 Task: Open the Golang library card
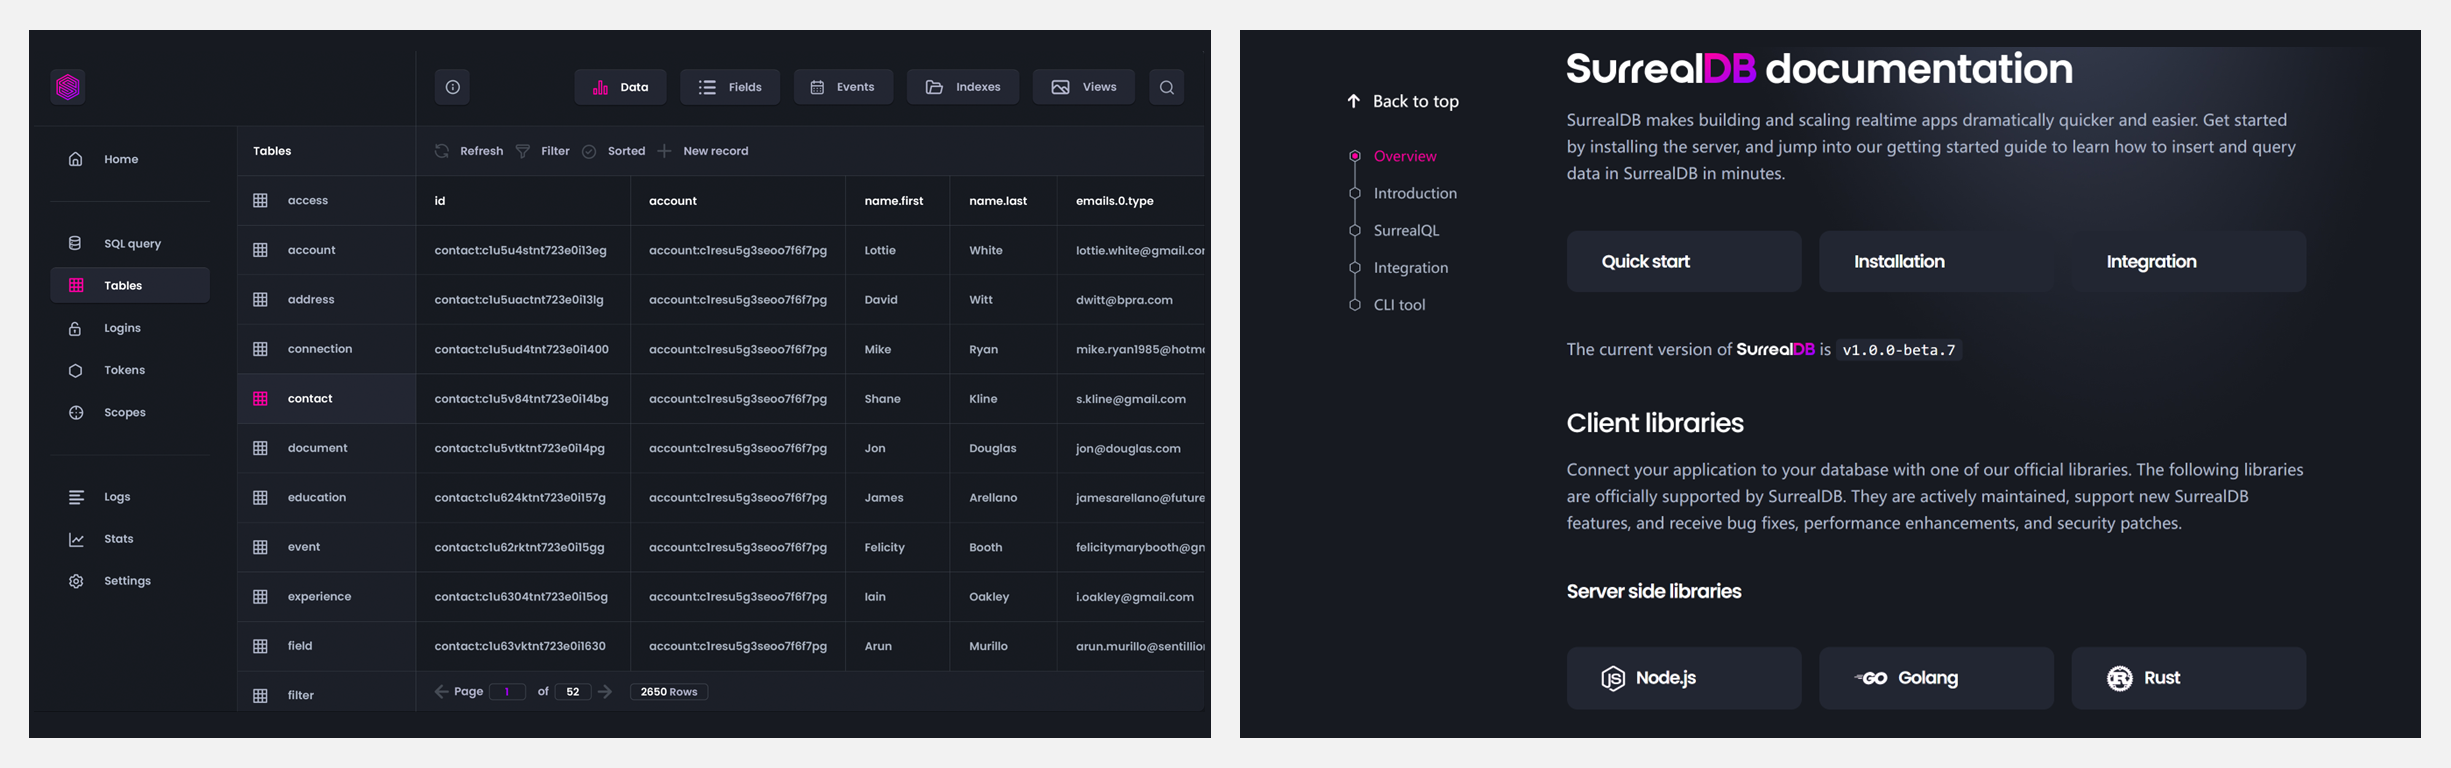pyautogui.click(x=1936, y=678)
